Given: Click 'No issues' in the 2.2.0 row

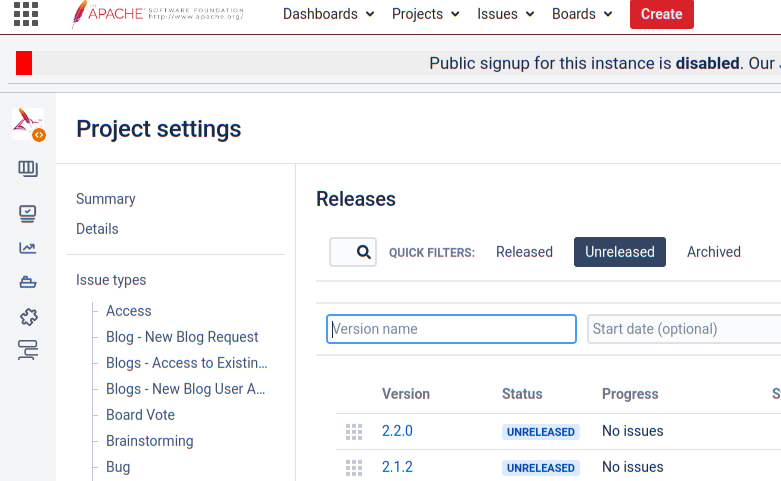Looking at the screenshot, I should 633,431.
